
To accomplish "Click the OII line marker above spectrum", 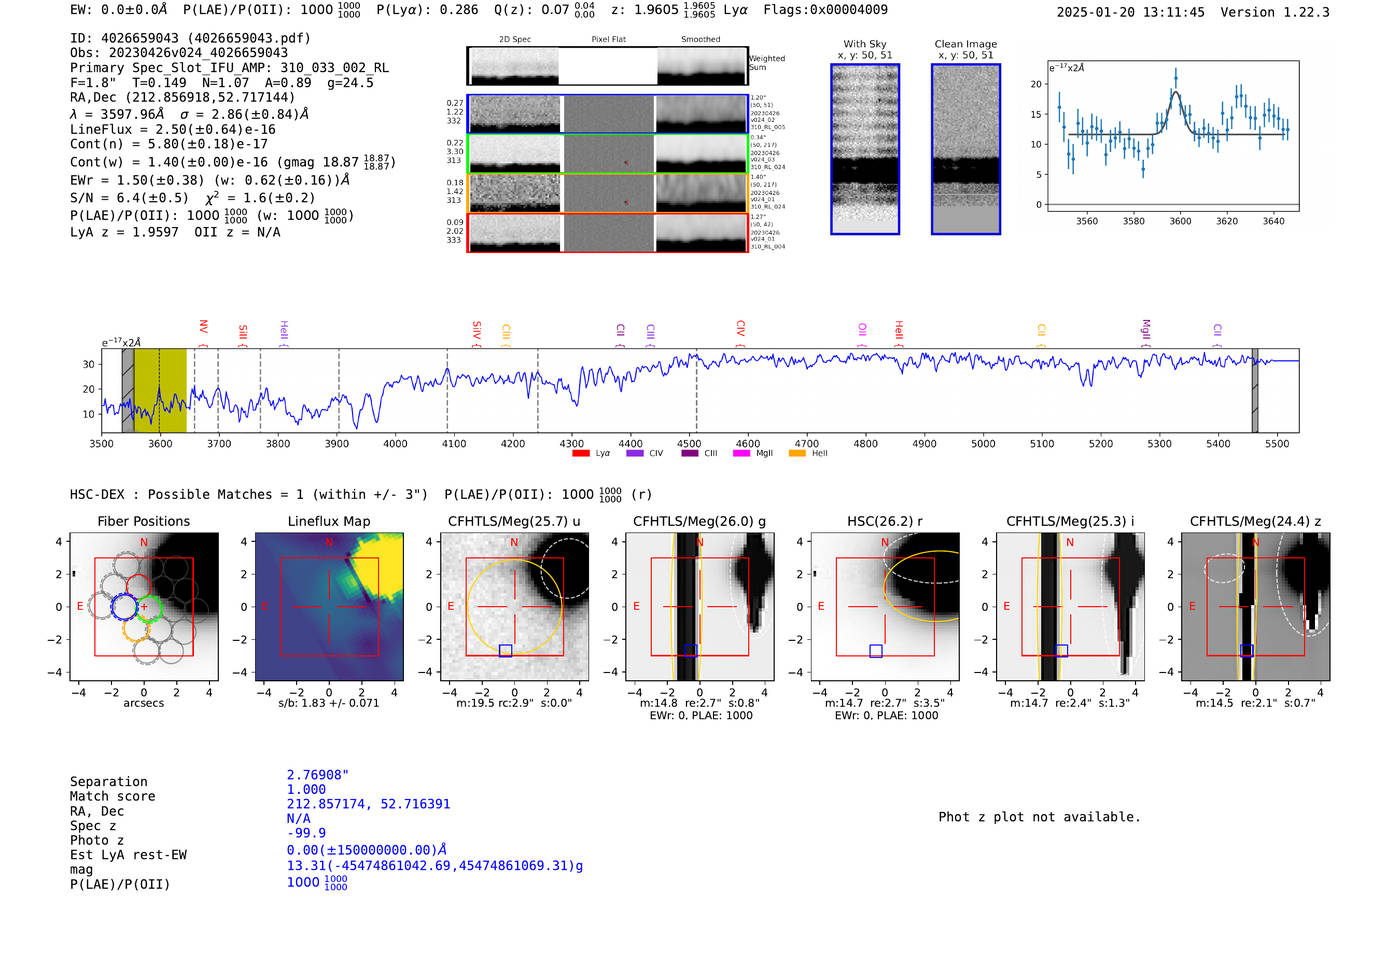I will (863, 332).
